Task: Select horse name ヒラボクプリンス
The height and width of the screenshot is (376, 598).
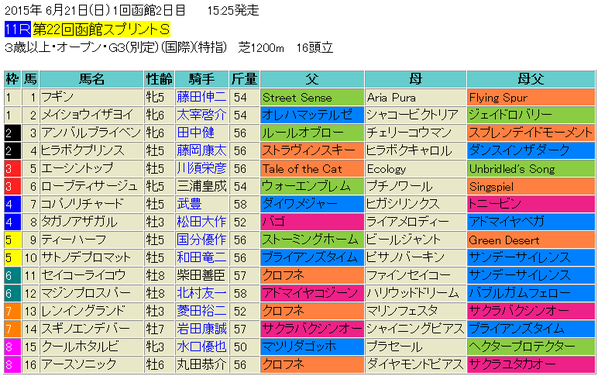Action: click(83, 151)
